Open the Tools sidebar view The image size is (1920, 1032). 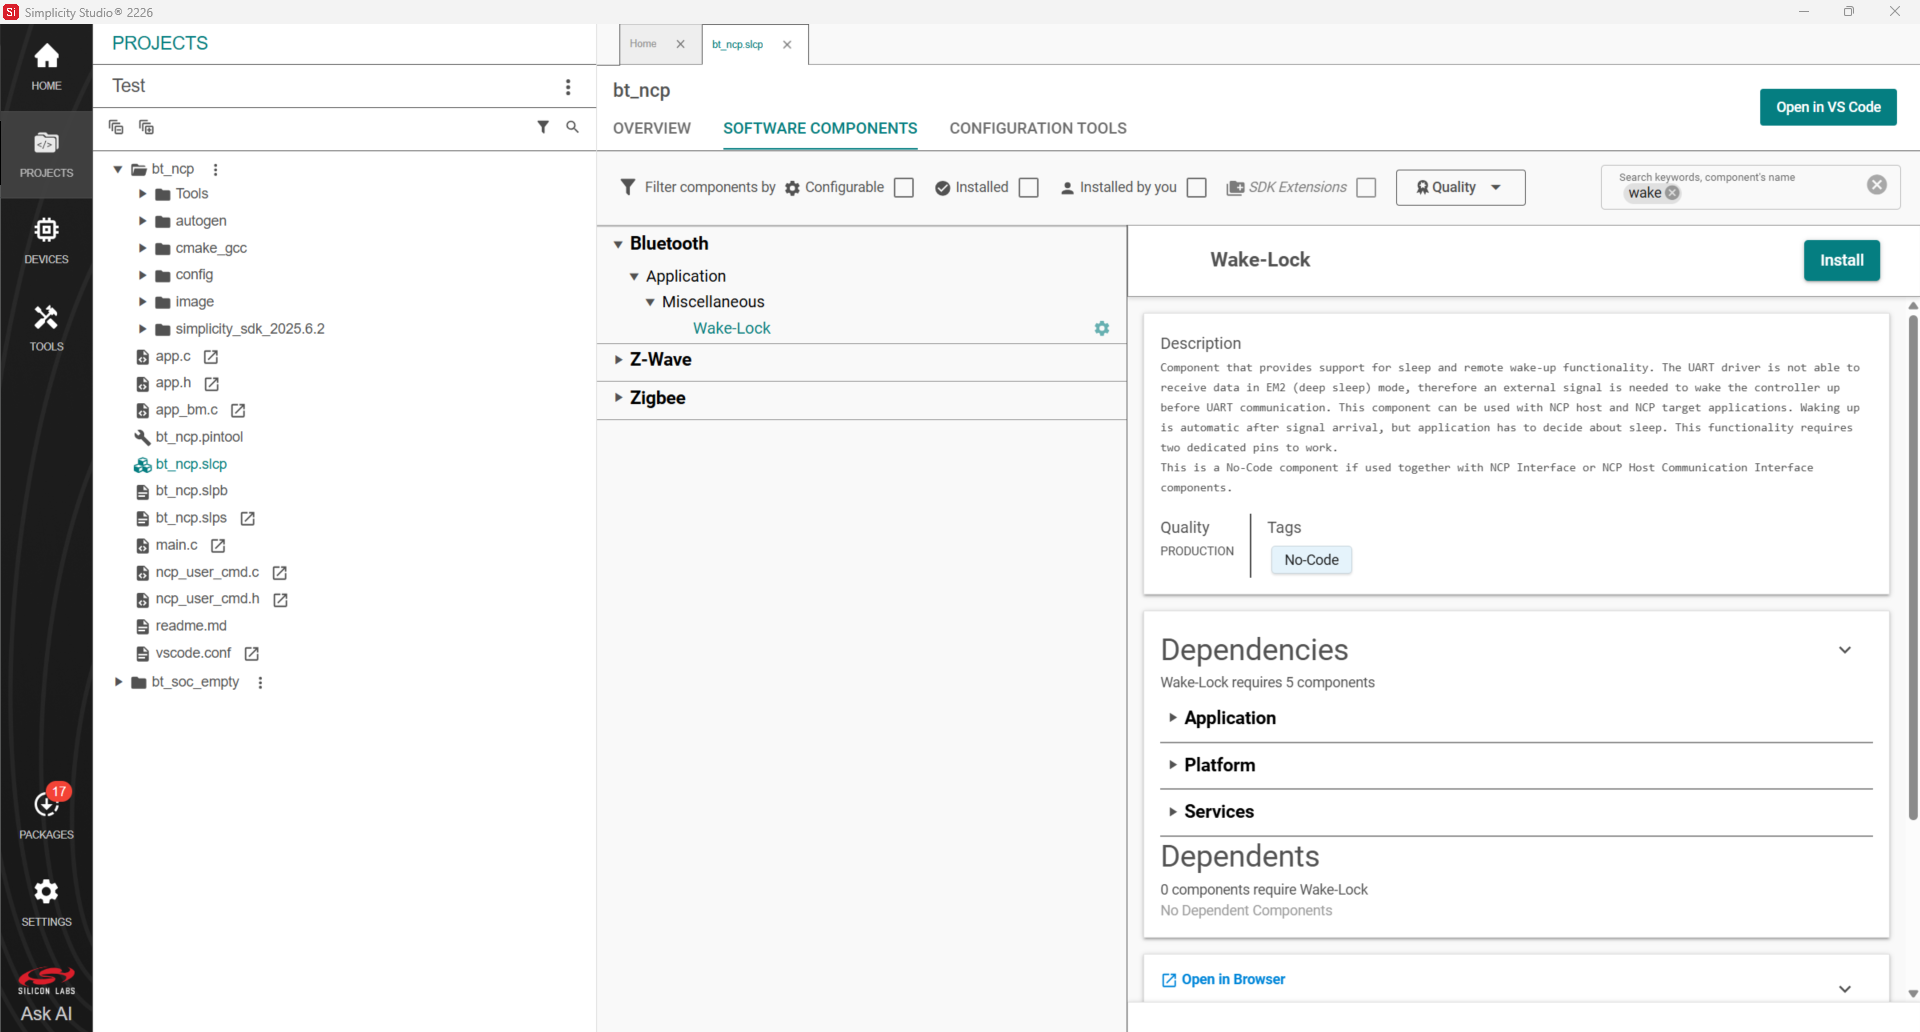(x=46, y=328)
